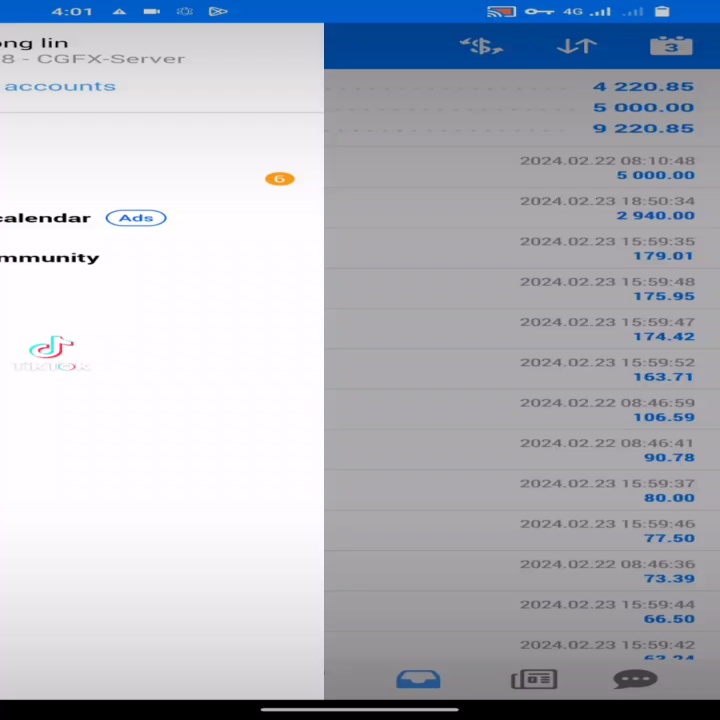
Task: Tap the TikTok logo
Action: 51,353
